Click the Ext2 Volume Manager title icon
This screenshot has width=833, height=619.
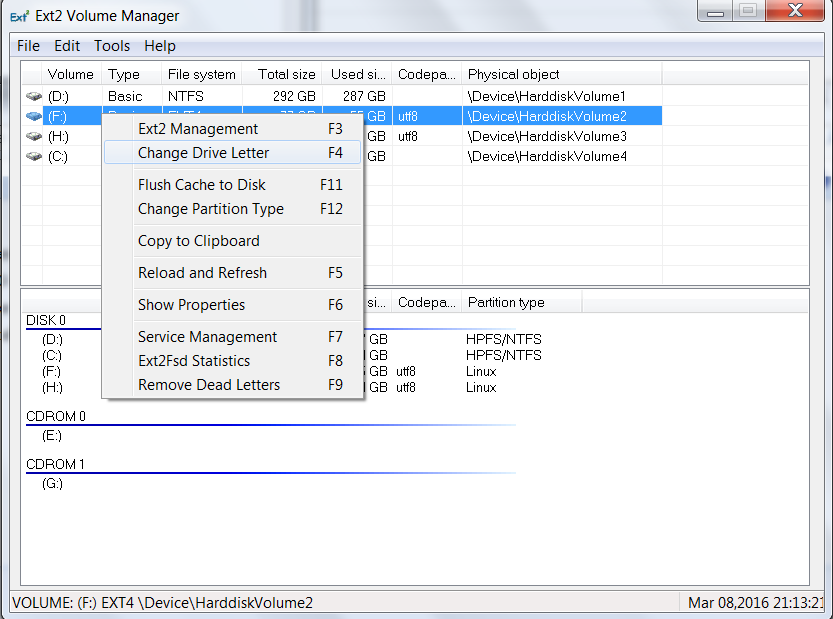[19, 16]
